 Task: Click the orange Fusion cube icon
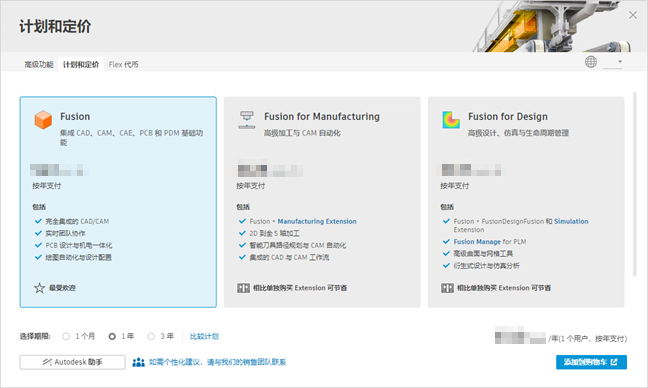click(43, 120)
